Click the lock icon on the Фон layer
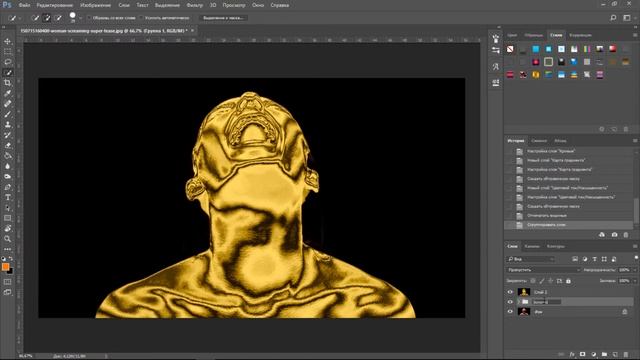The image size is (640, 360). coord(624,312)
